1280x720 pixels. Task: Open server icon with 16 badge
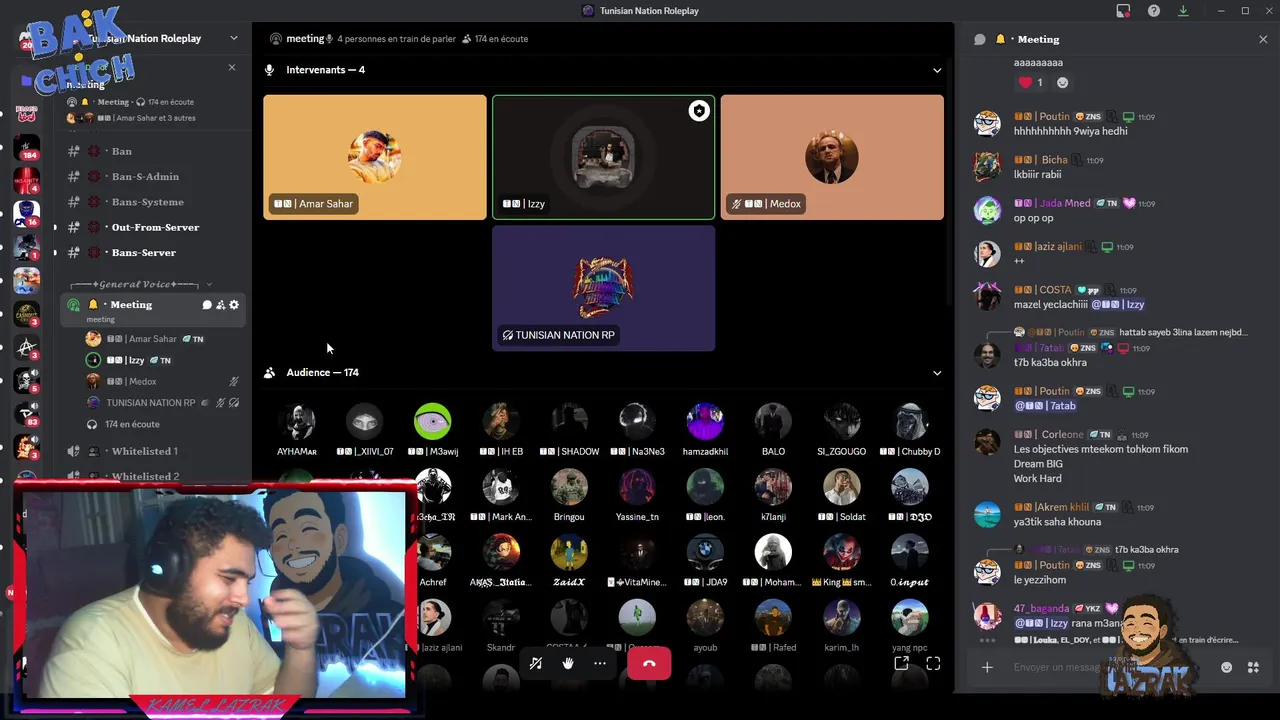[x=26, y=214]
